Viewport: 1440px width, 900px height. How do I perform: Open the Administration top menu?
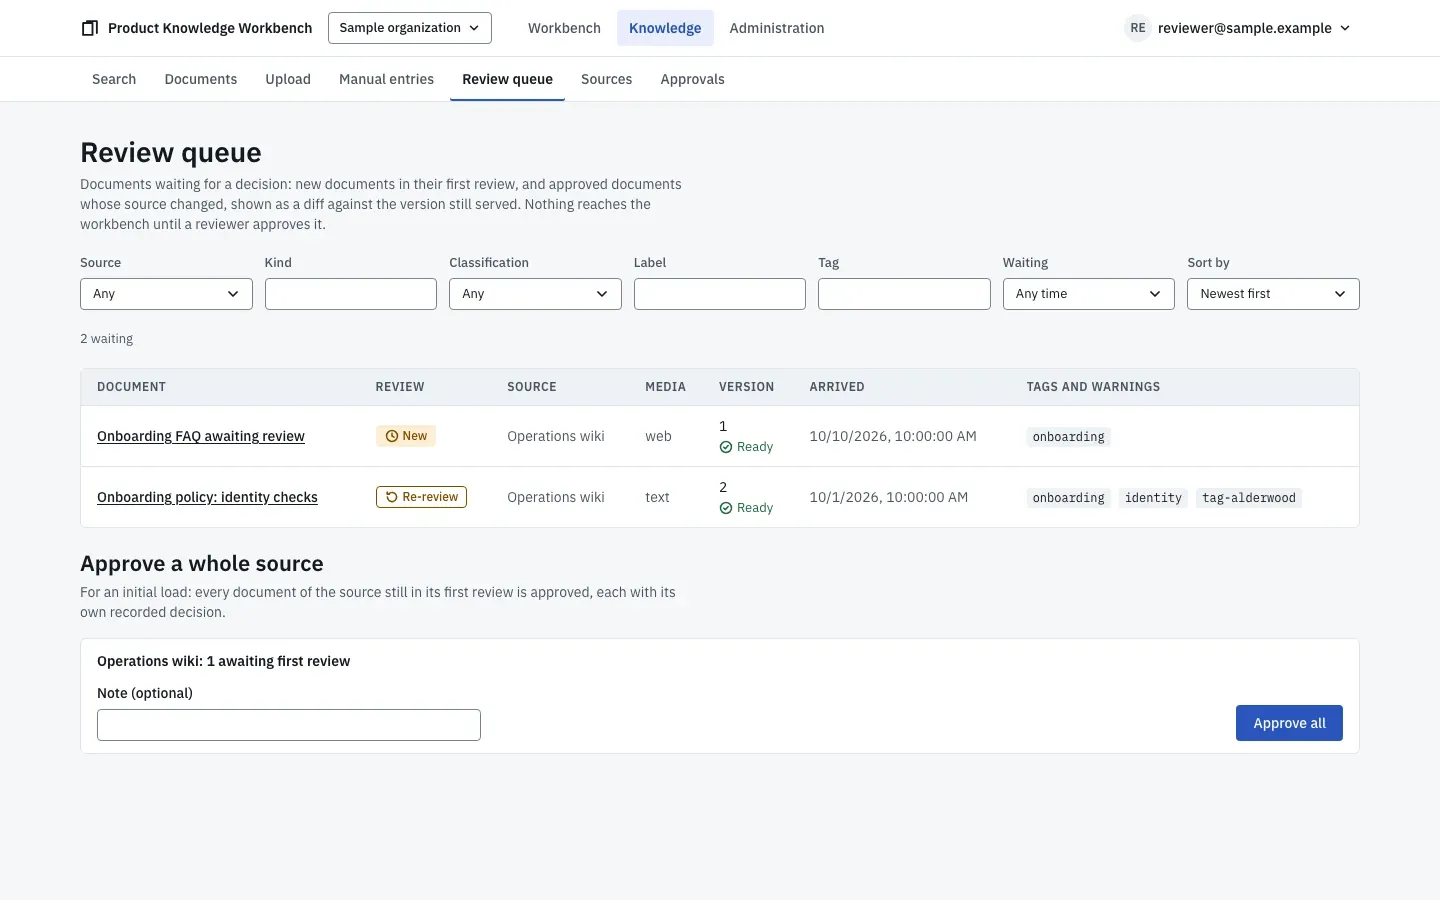pos(777,28)
